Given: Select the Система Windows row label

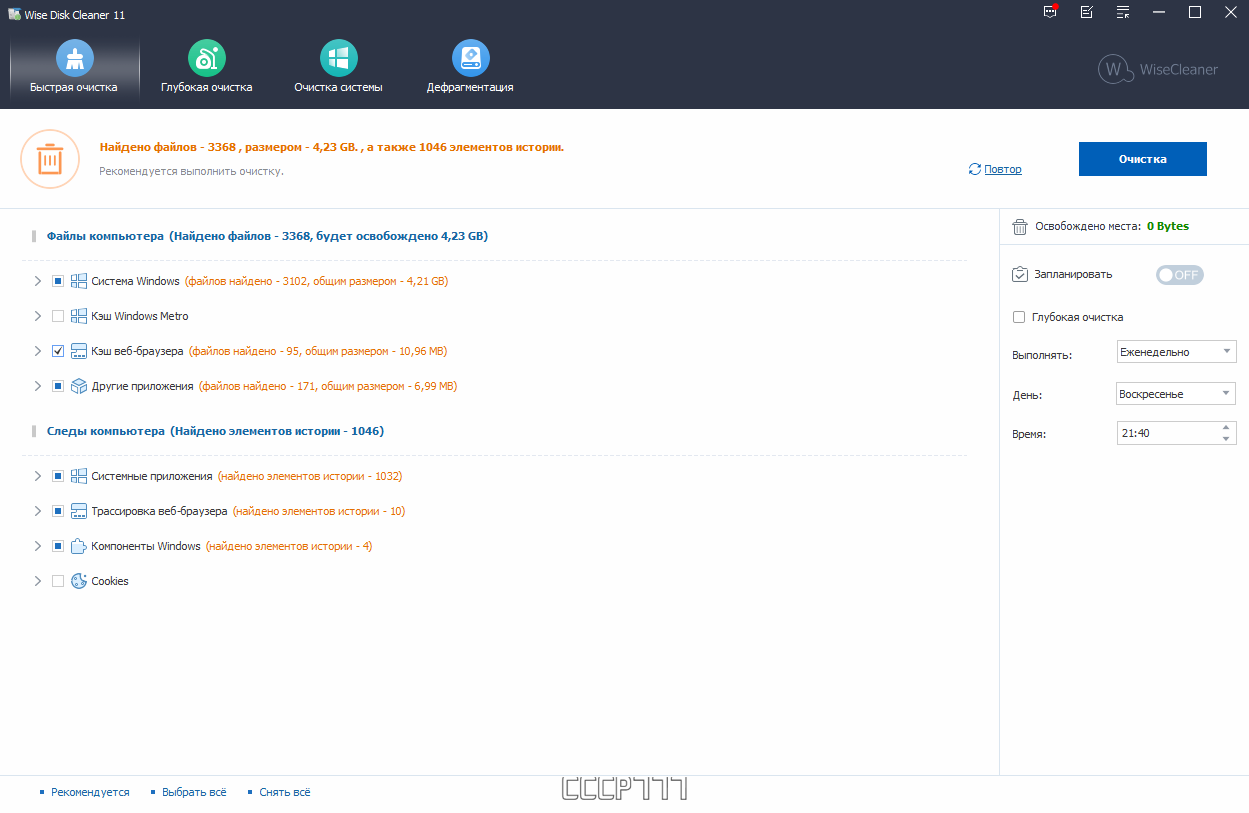Looking at the screenshot, I should (x=135, y=281).
